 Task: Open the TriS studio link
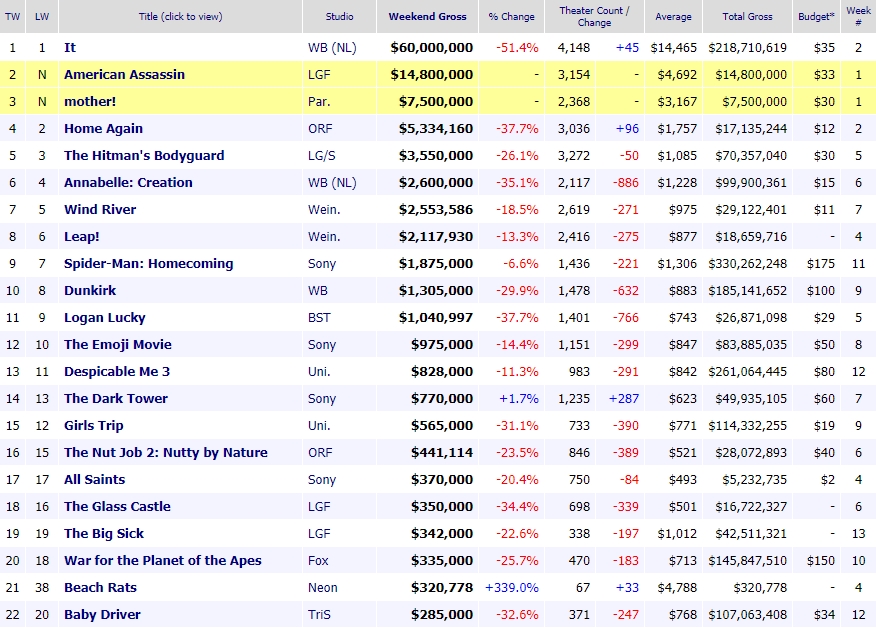(319, 614)
